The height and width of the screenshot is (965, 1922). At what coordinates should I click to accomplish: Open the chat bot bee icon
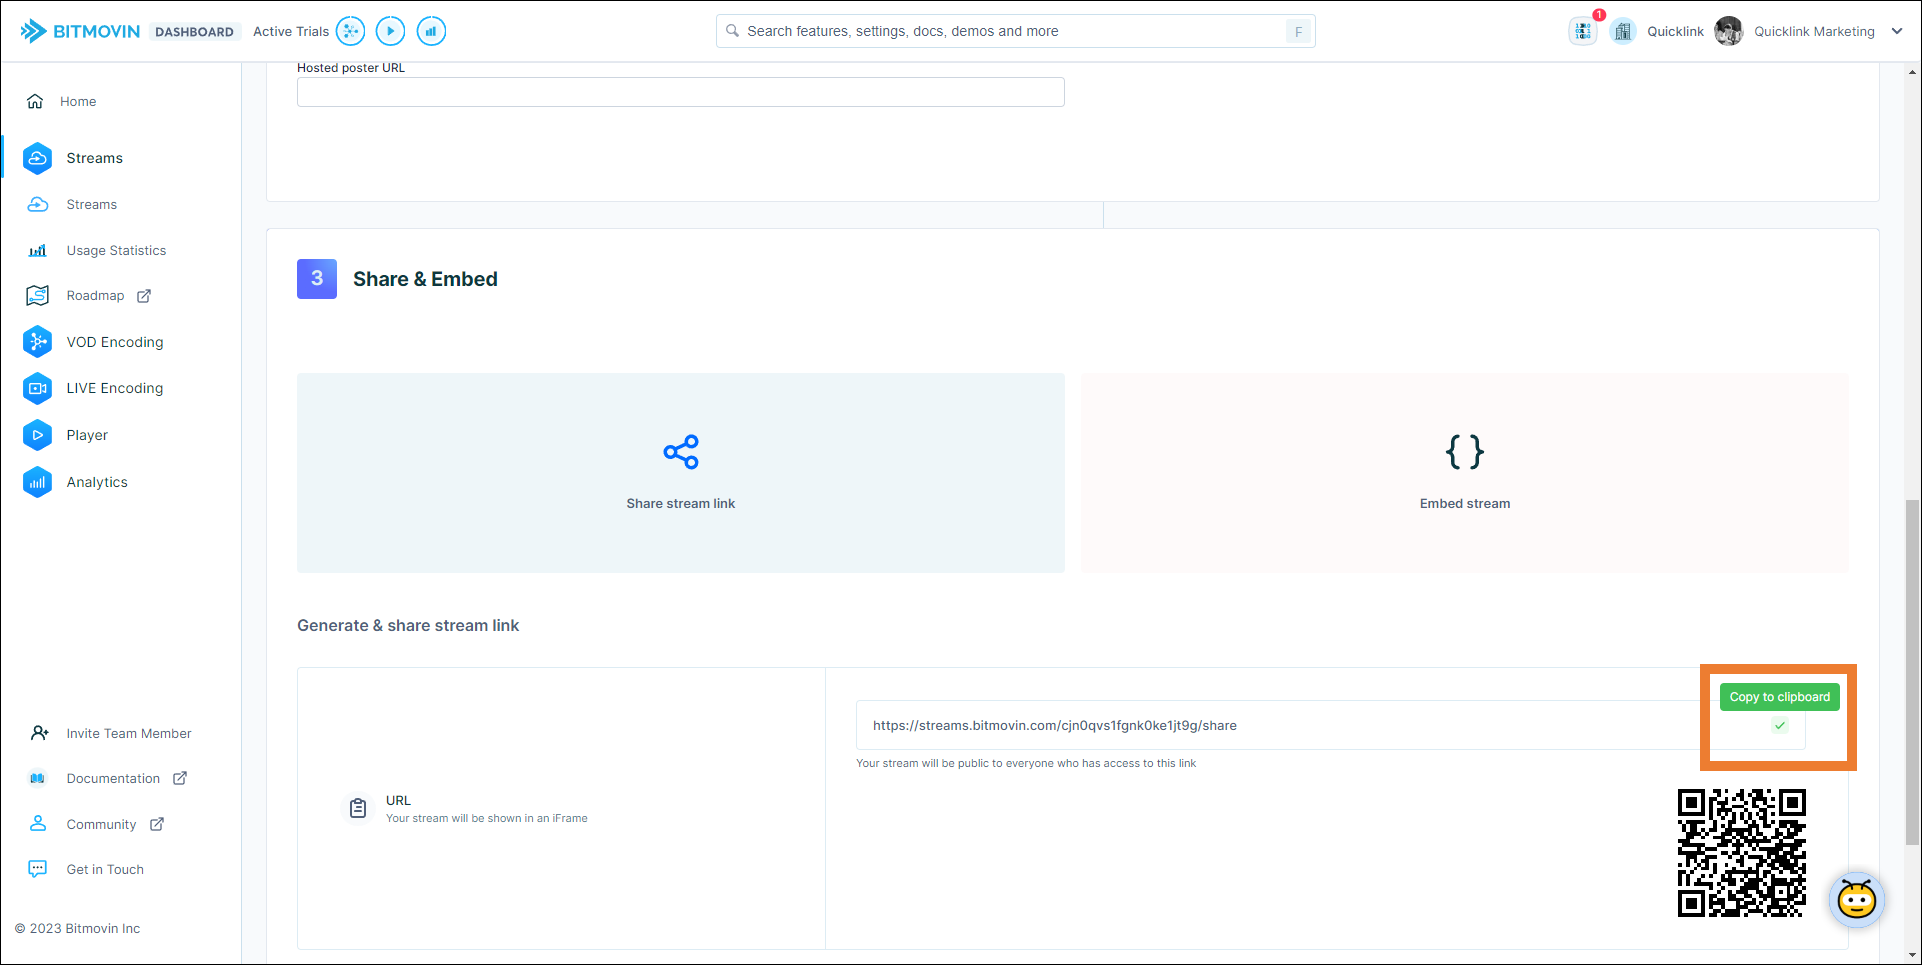pos(1856,900)
